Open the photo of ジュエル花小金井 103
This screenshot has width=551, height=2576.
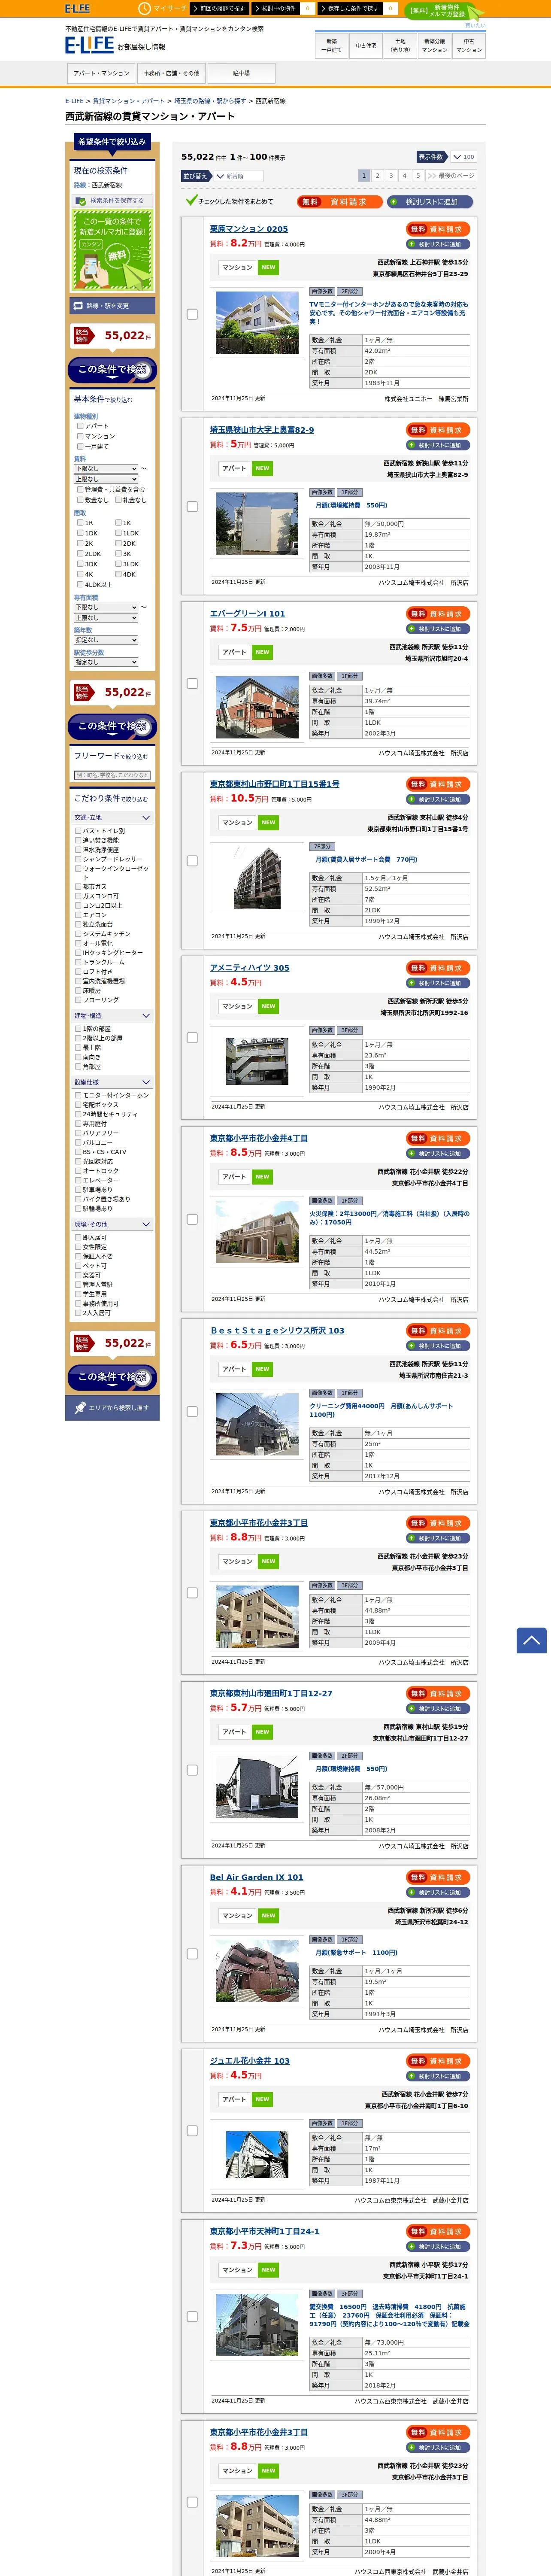[257, 2155]
